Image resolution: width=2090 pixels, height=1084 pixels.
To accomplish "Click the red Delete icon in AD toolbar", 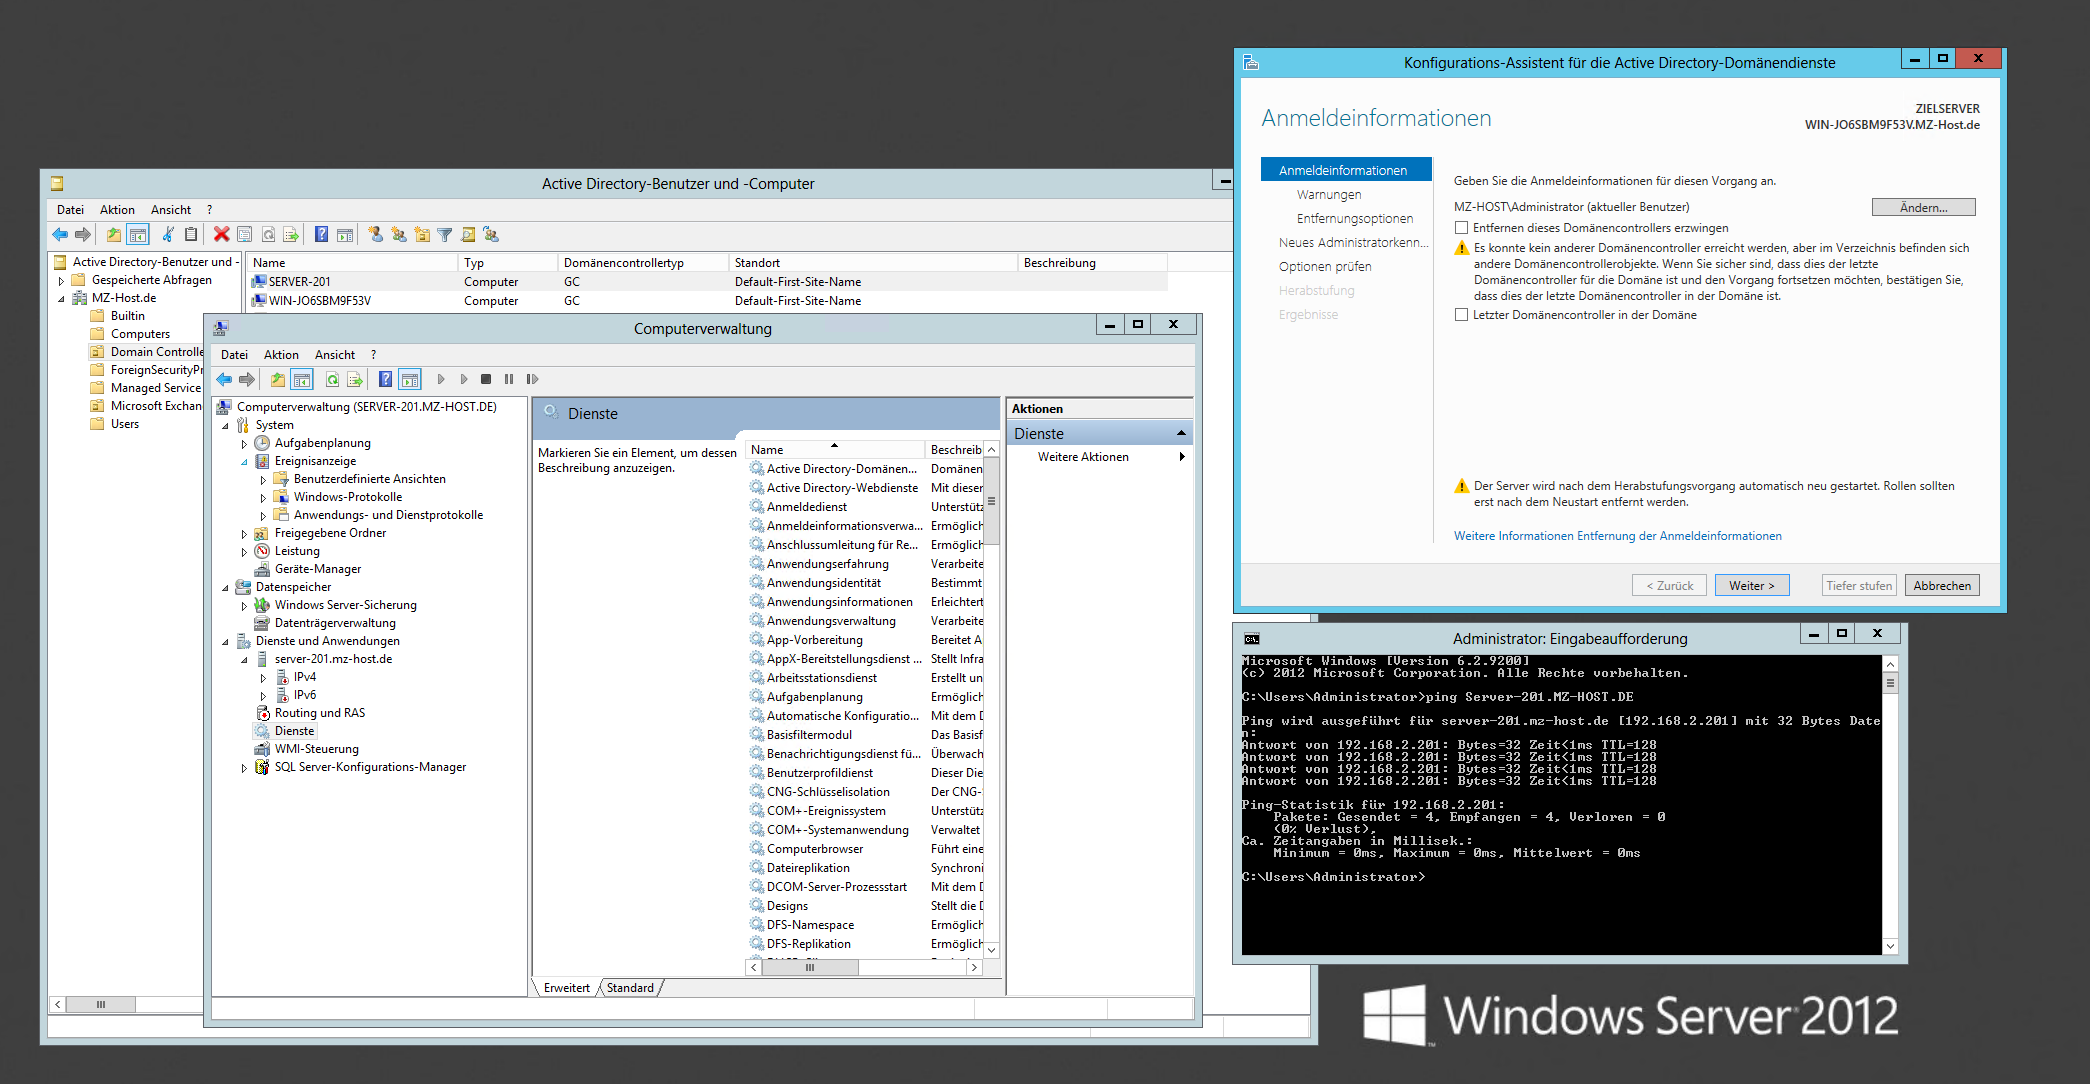I will pos(221,234).
